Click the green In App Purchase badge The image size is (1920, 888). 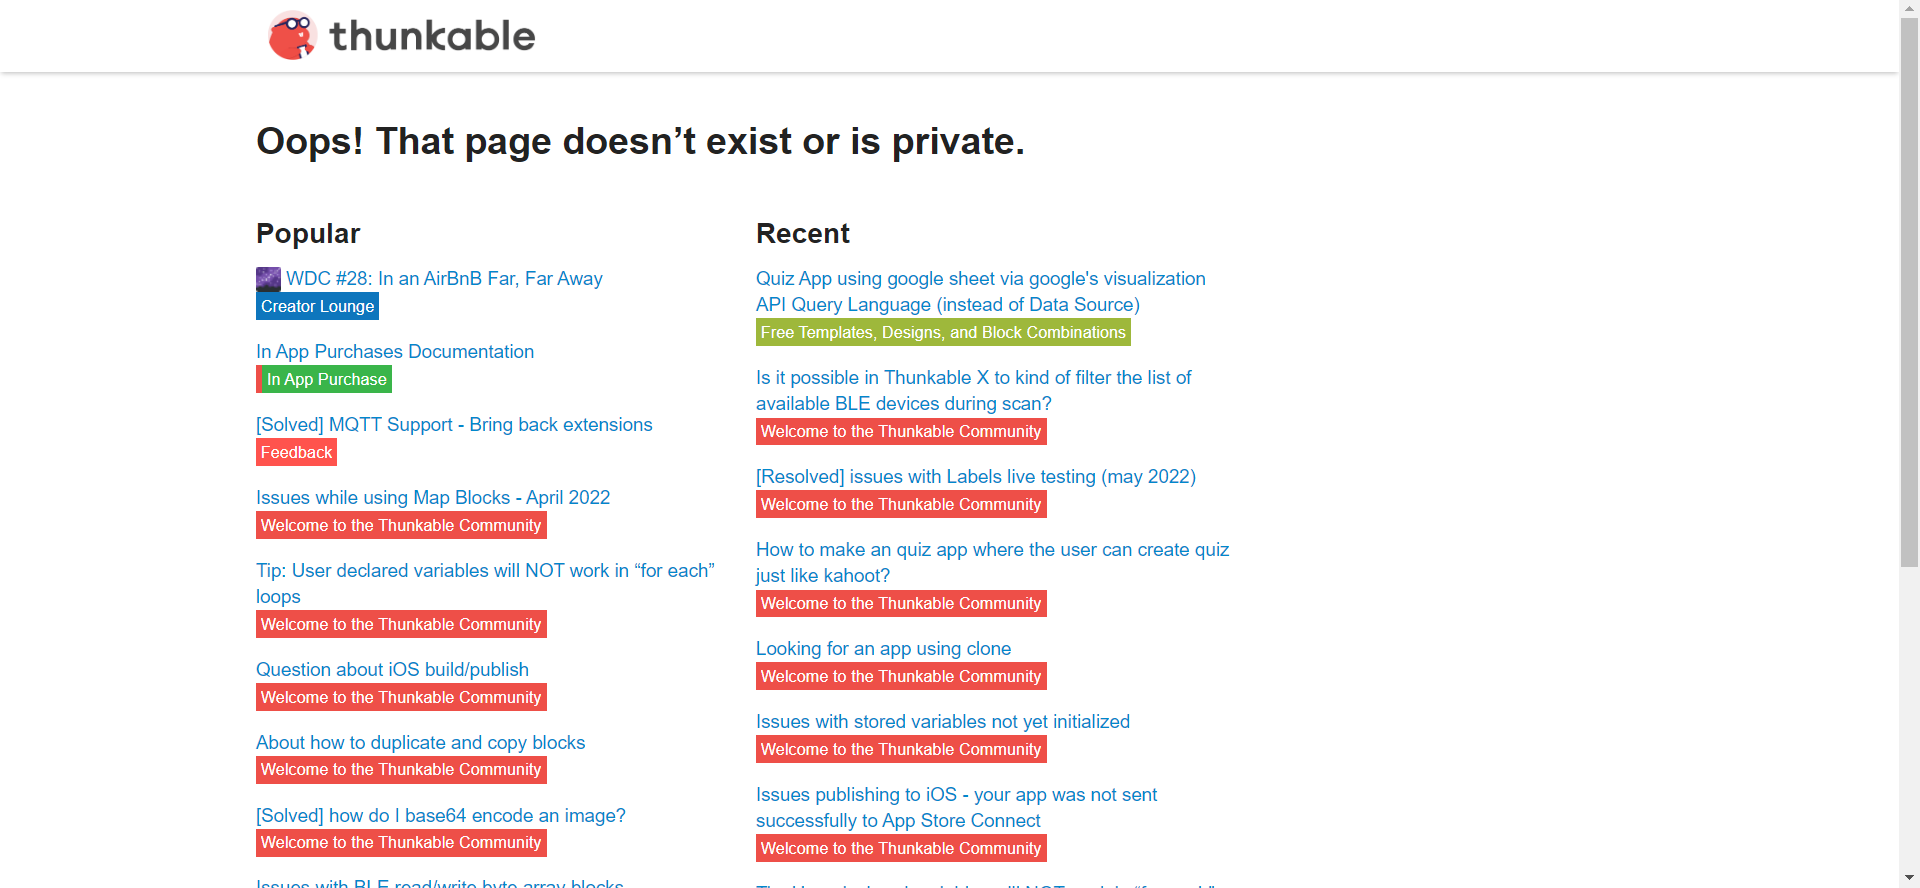click(325, 380)
